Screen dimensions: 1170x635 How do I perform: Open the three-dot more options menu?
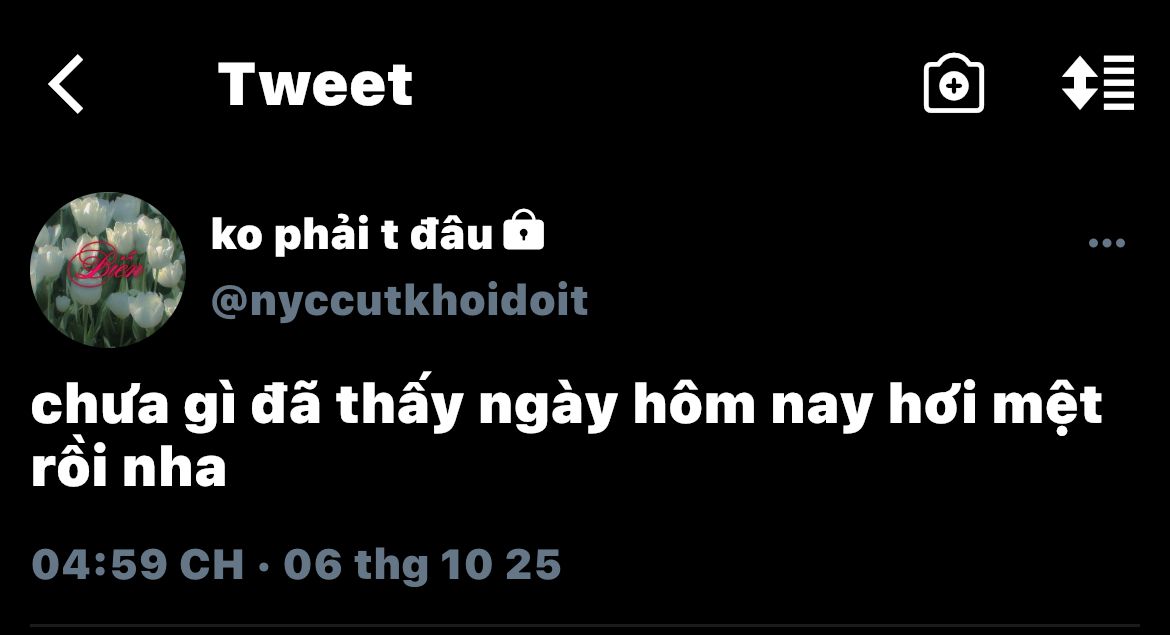pyautogui.click(x=1107, y=243)
